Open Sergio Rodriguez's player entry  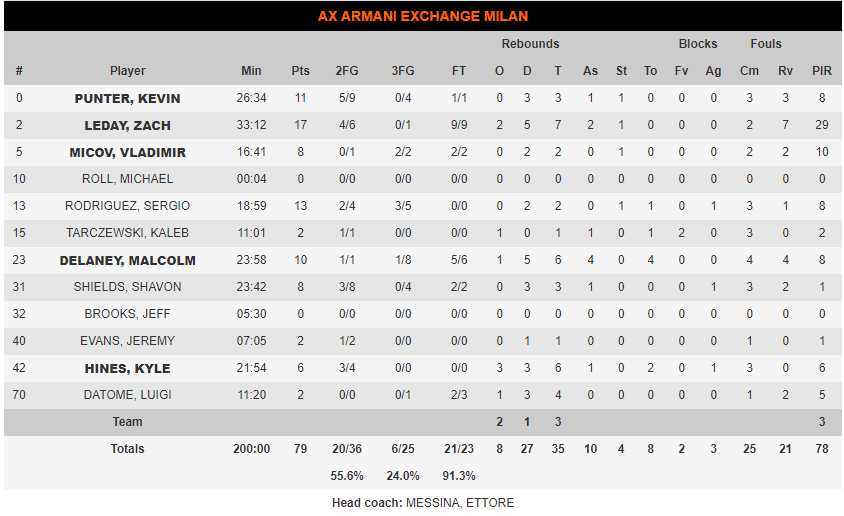[127, 206]
